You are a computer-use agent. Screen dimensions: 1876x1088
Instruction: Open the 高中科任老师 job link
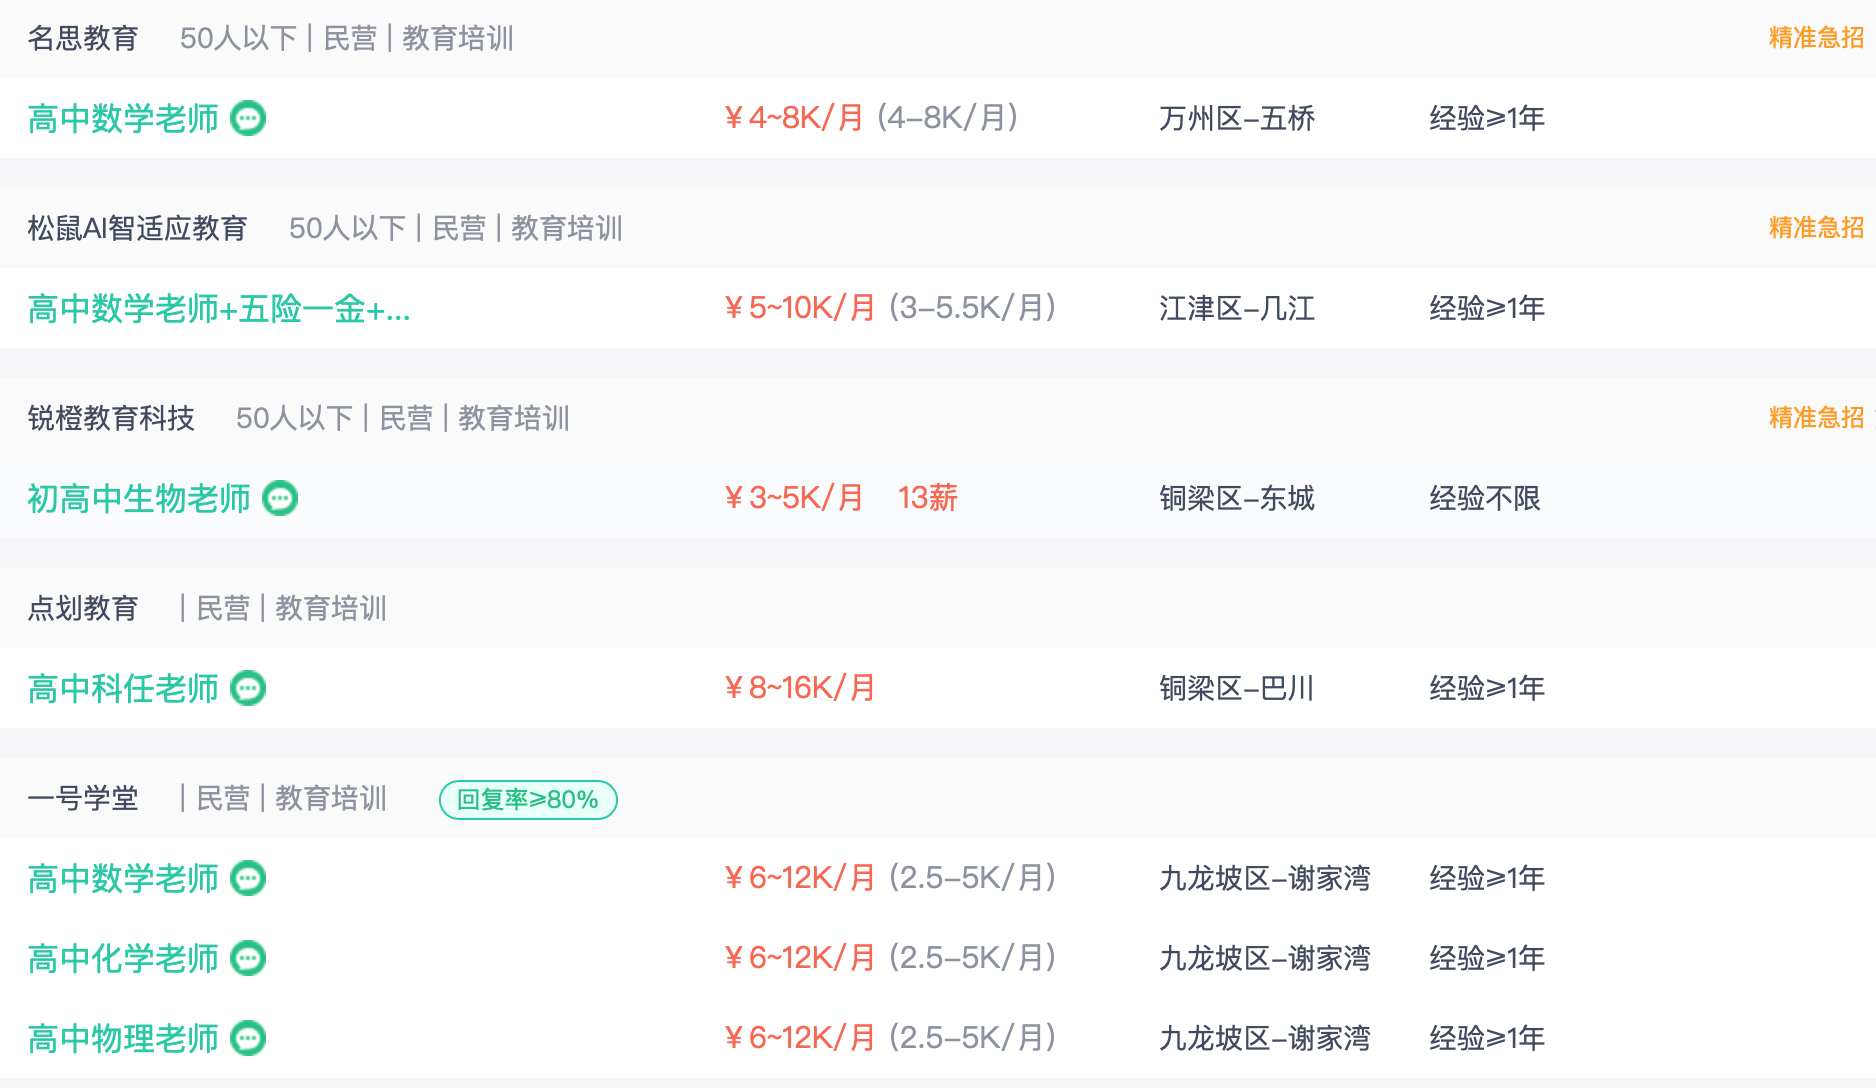123,688
